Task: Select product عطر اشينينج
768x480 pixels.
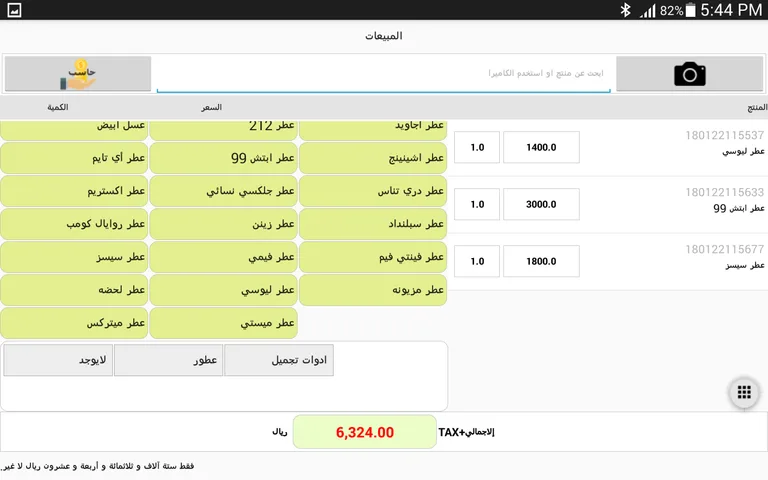Action: pos(373,158)
